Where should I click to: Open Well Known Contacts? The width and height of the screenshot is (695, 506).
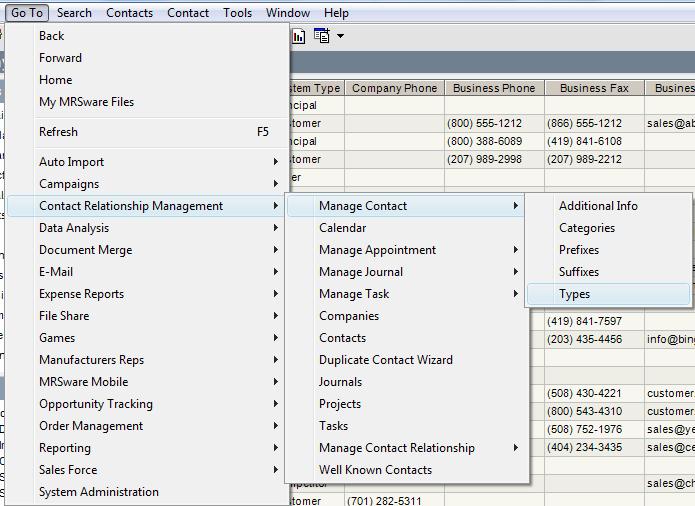(406, 470)
